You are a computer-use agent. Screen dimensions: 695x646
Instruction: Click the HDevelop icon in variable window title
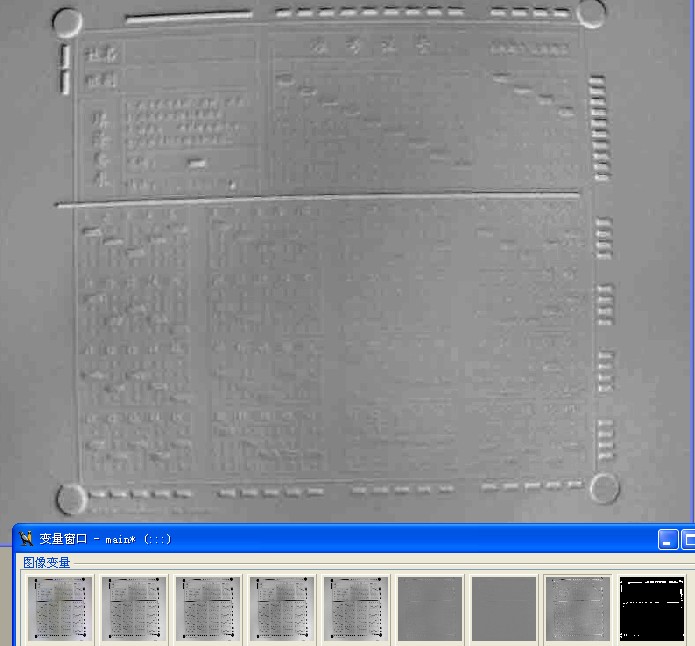(x=26, y=539)
